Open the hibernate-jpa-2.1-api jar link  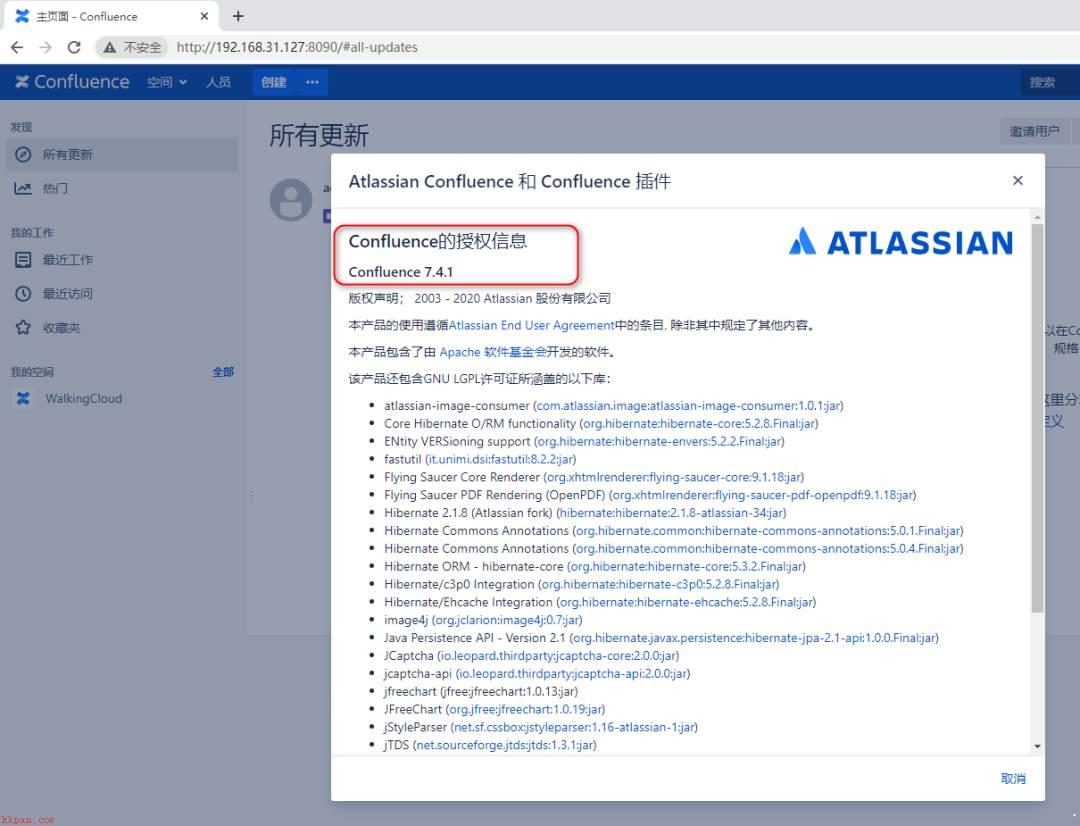tap(755, 638)
